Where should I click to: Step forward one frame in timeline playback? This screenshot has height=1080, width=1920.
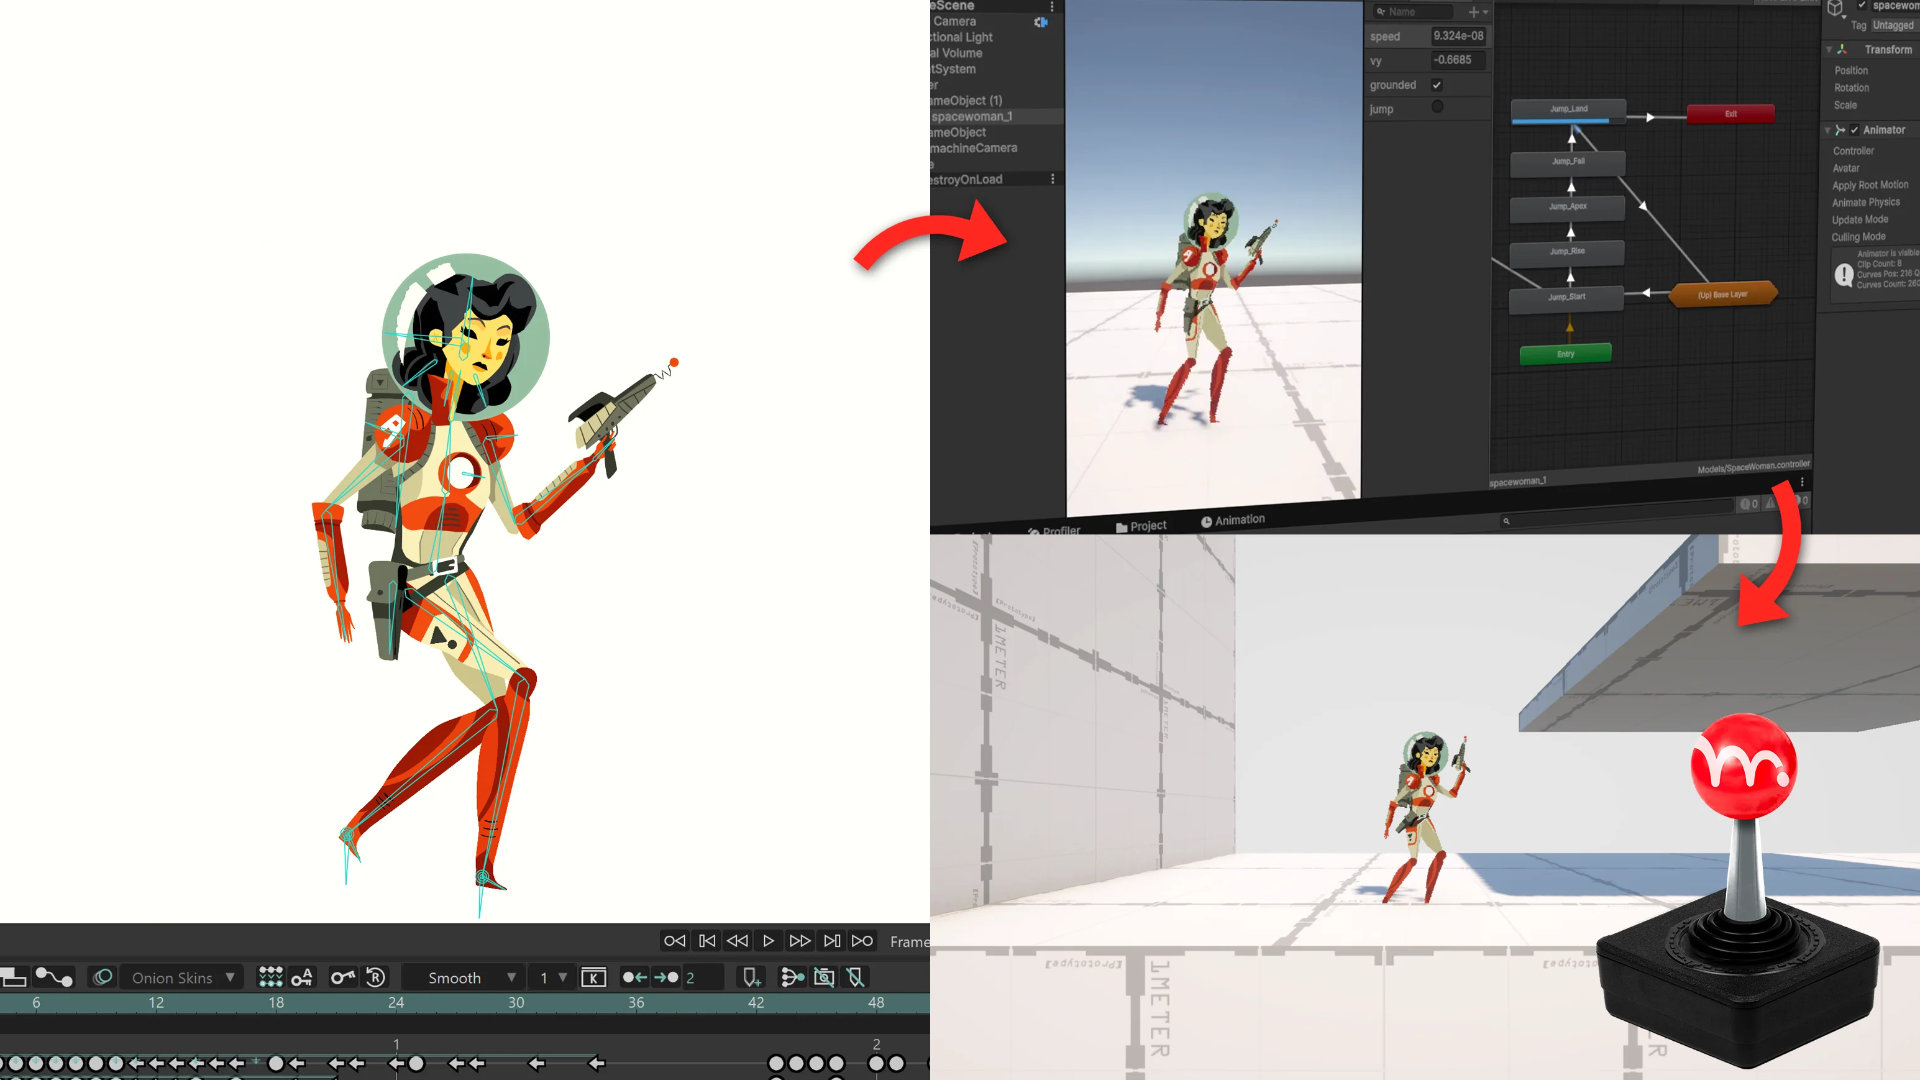click(800, 941)
